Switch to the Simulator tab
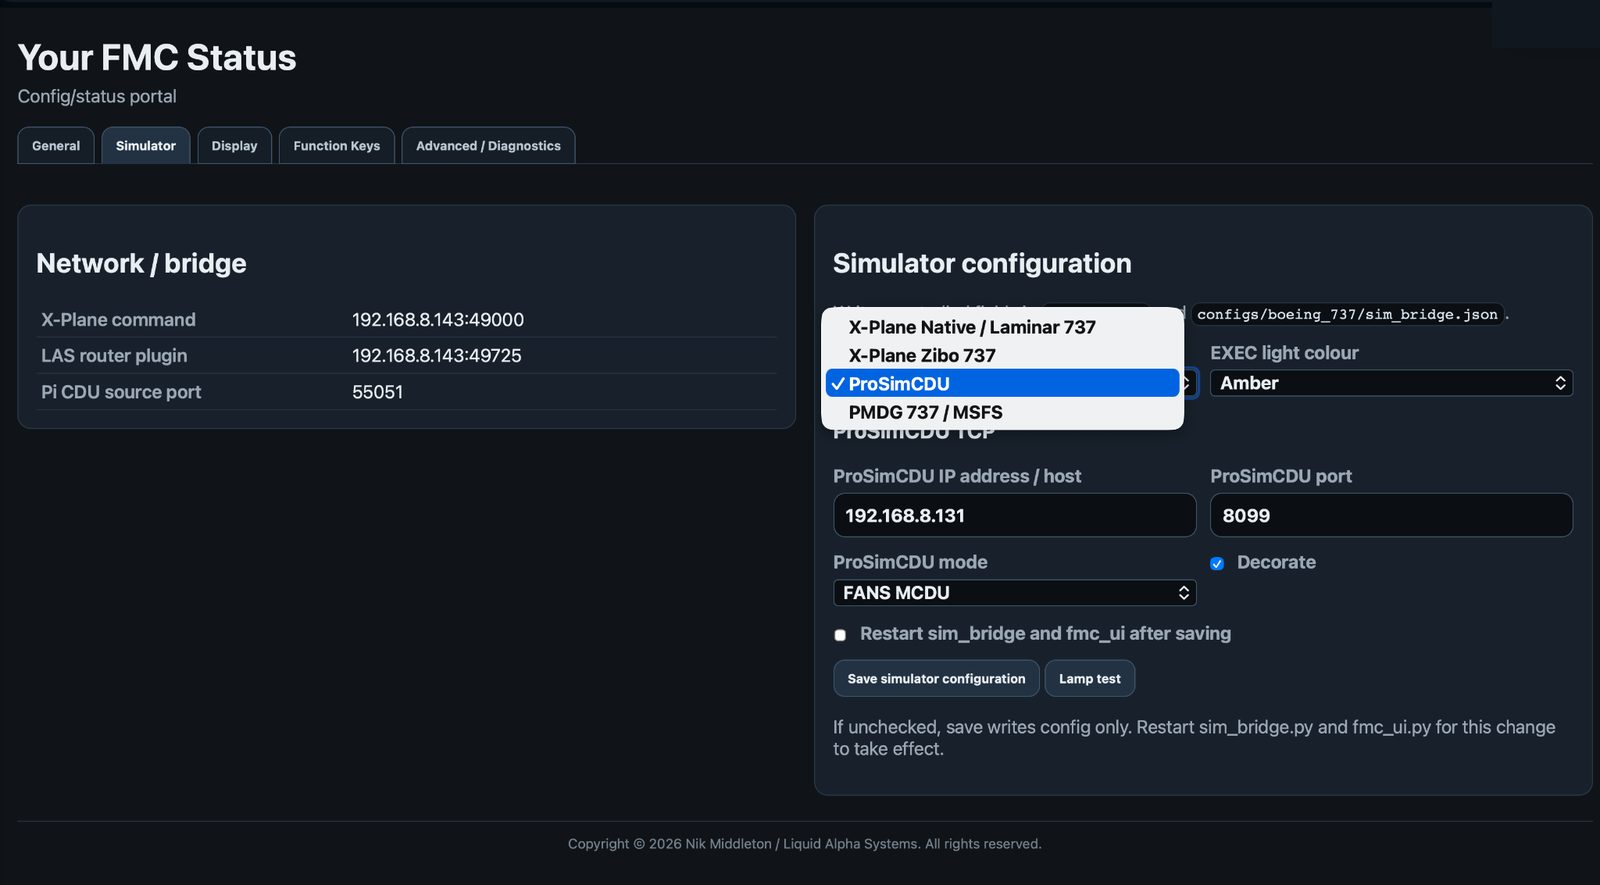This screenshot has width=1600, height=885. pyautogui.click(x=146, y=145)
